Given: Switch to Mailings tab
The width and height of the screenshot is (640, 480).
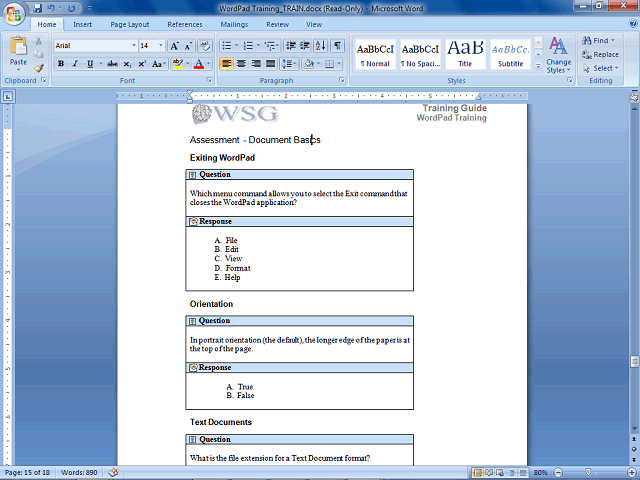Looking at the screenshot, I should click(234, 24).
